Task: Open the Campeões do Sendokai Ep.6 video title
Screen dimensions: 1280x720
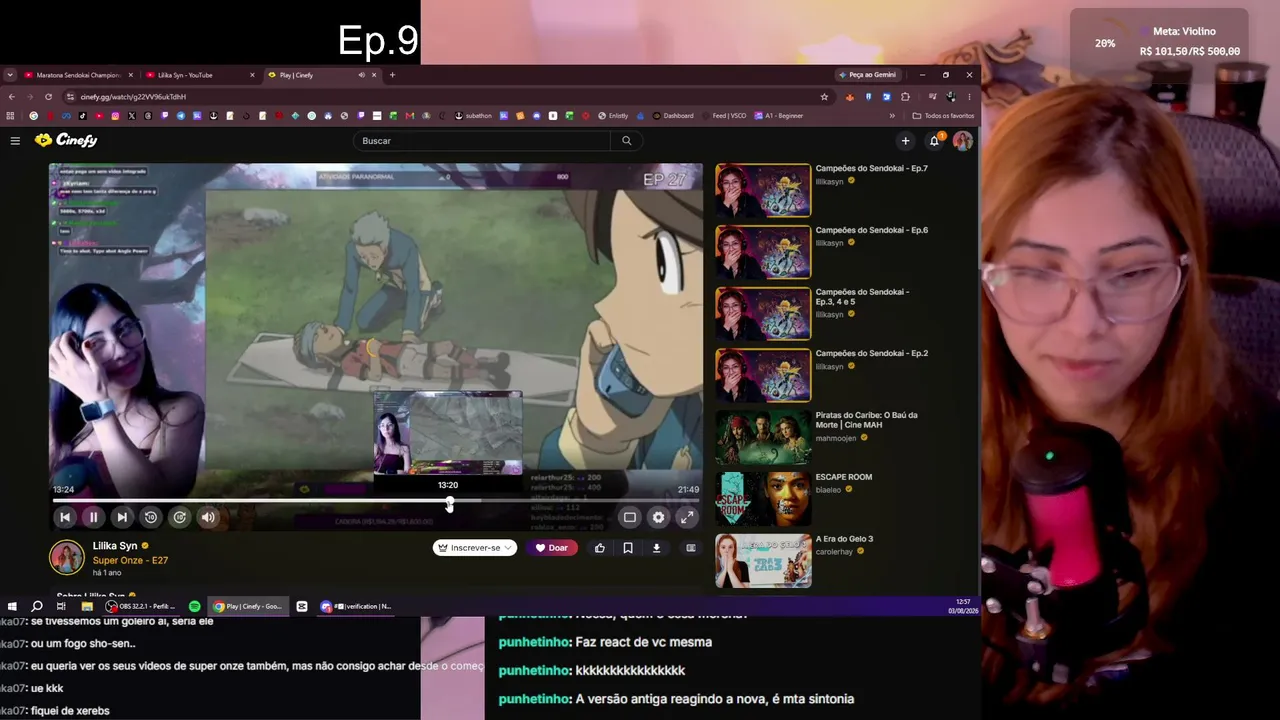Action: (x=872, y=230)
